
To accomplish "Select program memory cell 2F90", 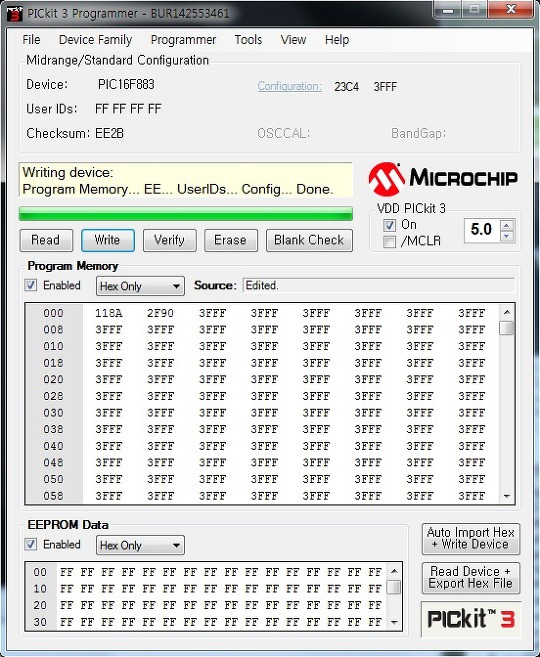I will tap(160, 313).
